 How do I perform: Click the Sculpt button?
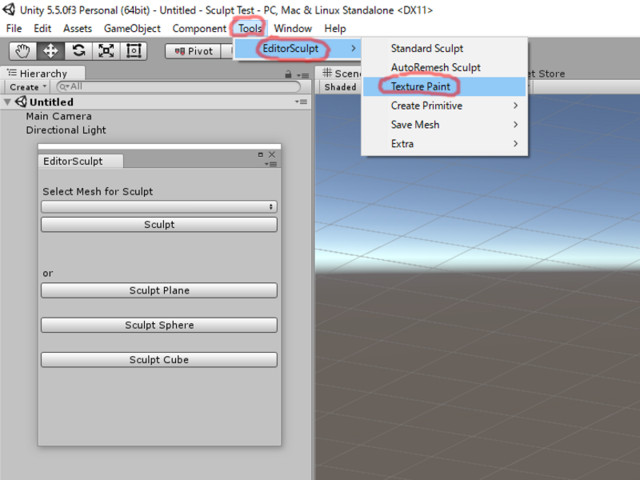tap(159, 224)
